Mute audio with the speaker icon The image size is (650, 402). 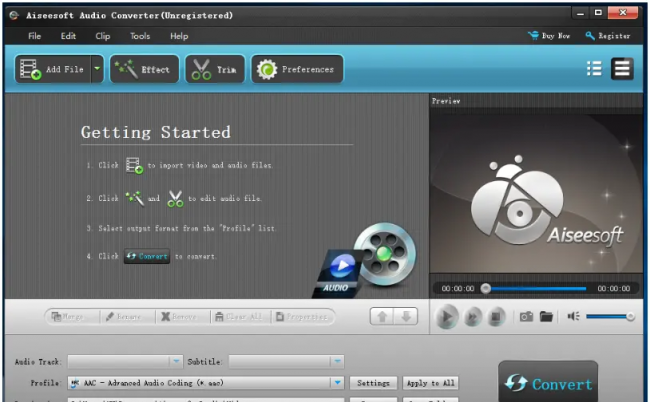(x=573, y=317)
